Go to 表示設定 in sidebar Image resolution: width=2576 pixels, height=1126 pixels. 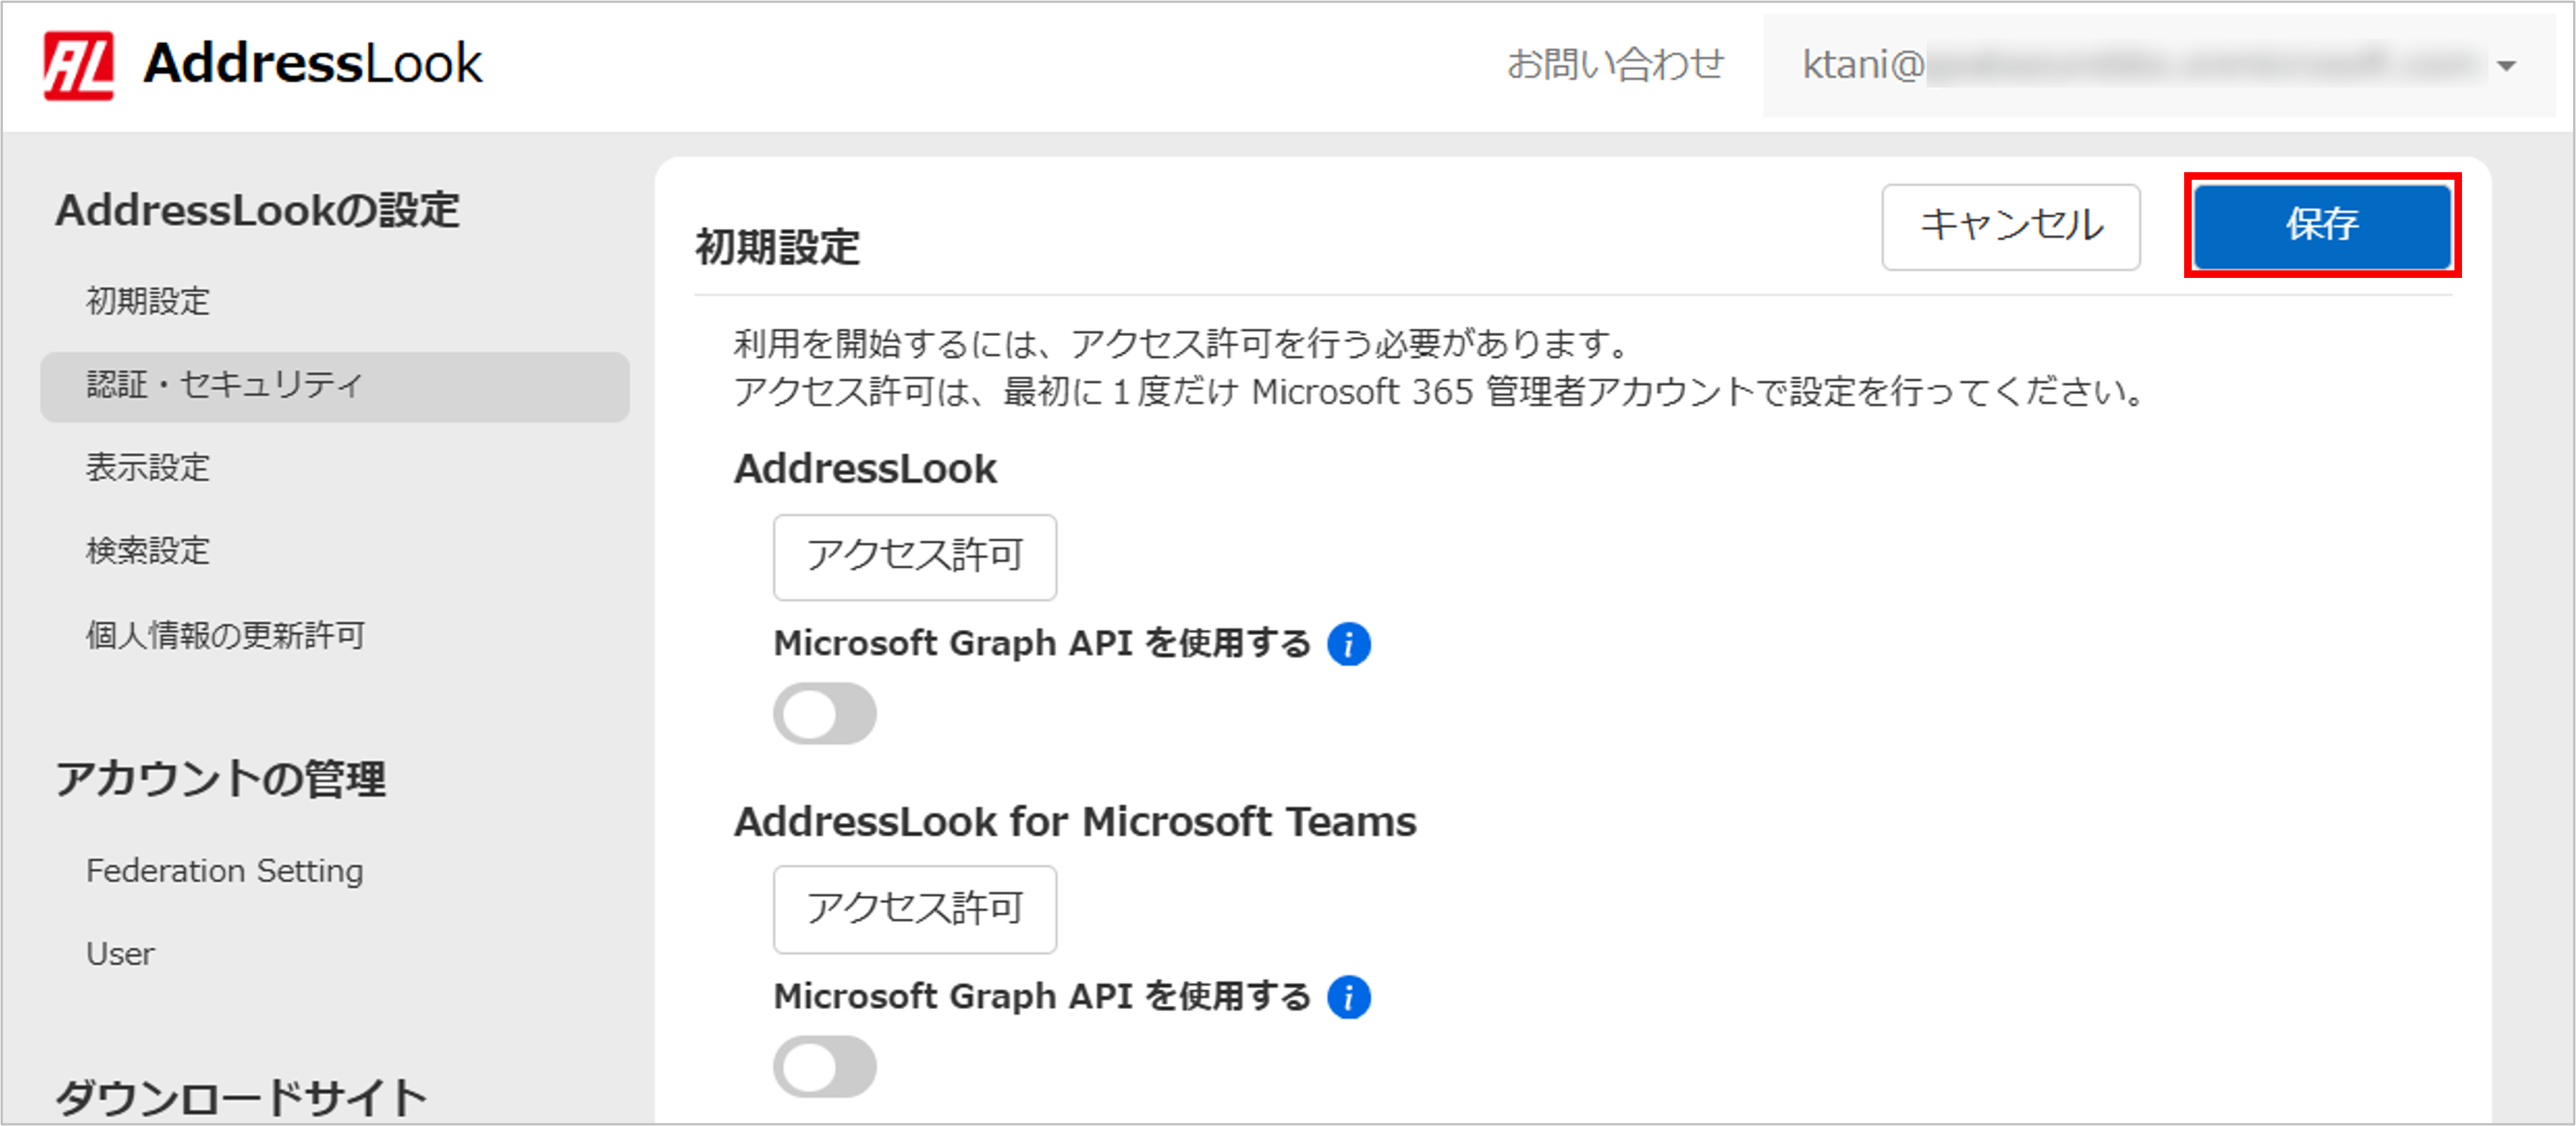coord(148,467)
